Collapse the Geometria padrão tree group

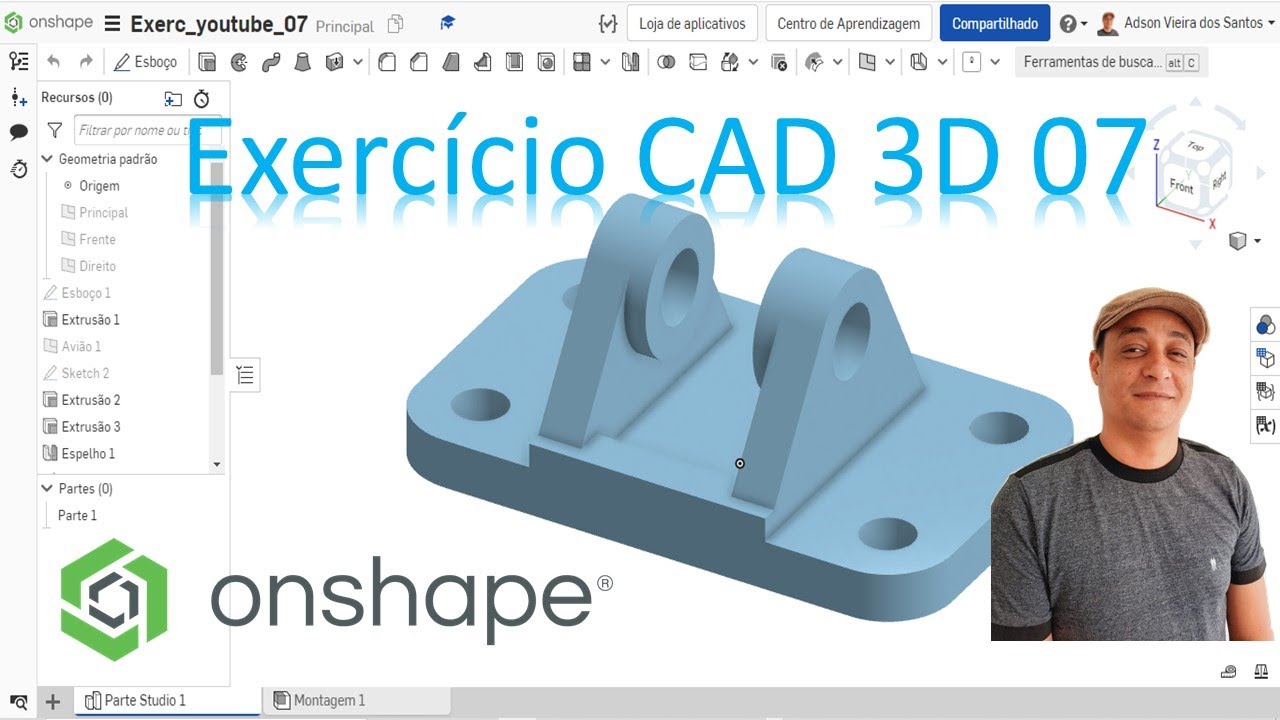[47, 159]
